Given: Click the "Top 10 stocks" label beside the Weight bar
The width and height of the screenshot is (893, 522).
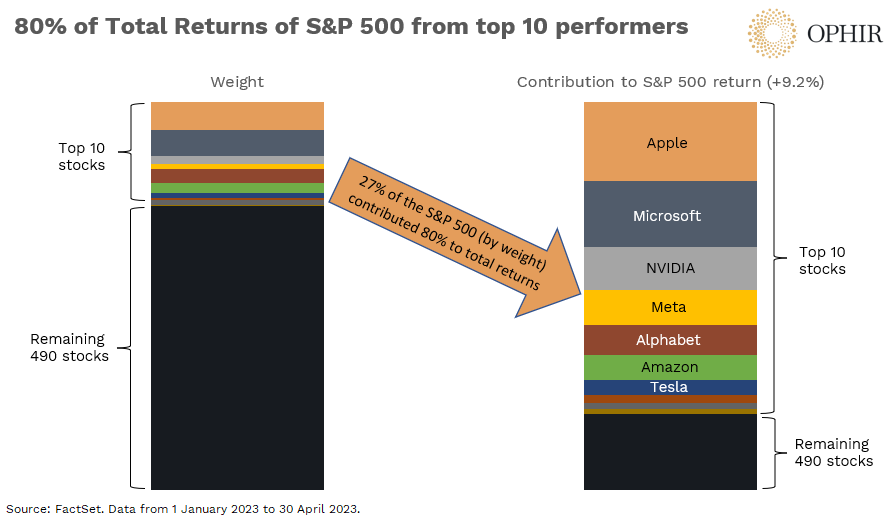Looking at the screenshot, I should coord(81,156).
